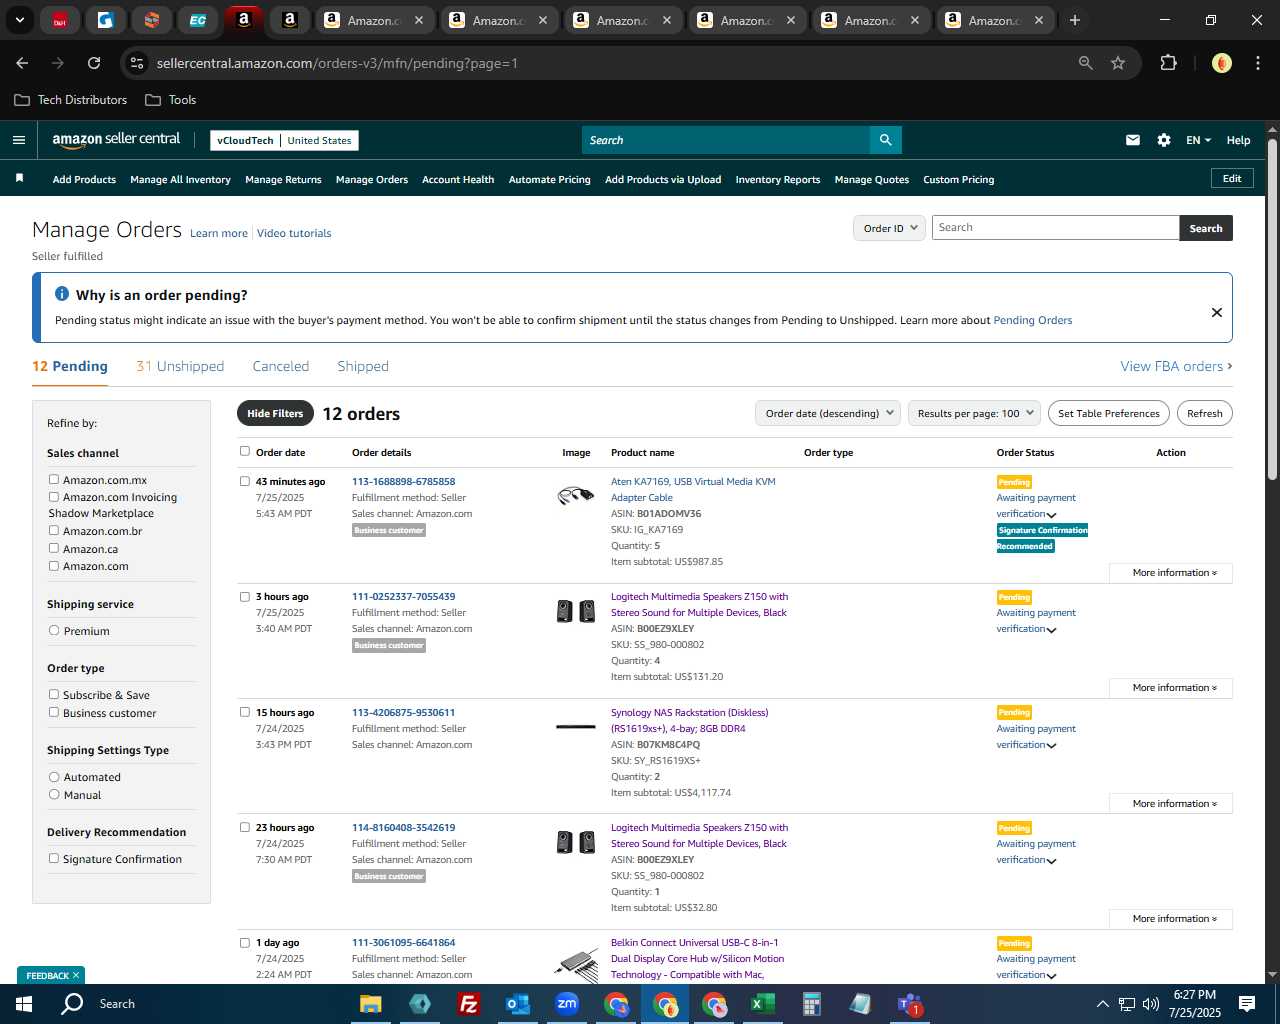Viewport: 1280px width, 1024px height.
Task: Open FileZilla from the taskbar
Action: click(x=468, y=1004)
